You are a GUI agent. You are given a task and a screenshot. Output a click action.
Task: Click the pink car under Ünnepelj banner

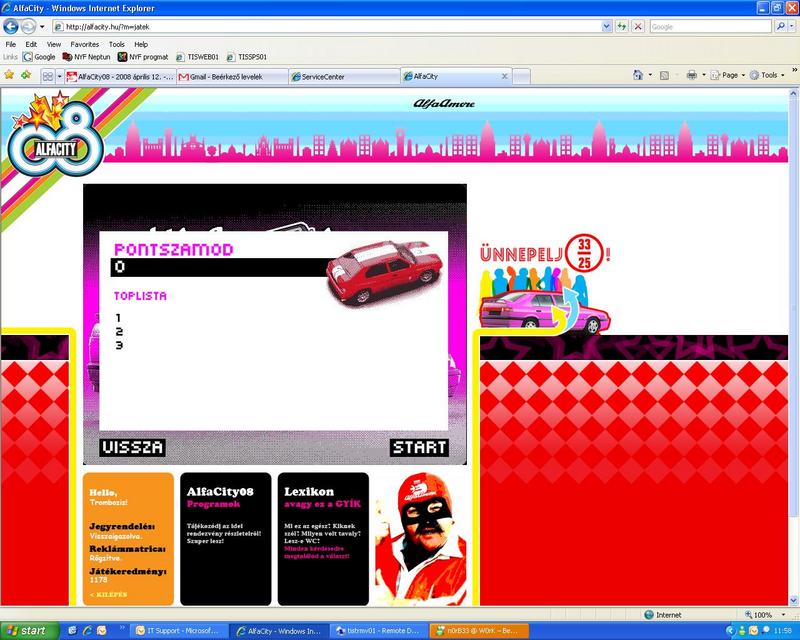coord(544,311)
